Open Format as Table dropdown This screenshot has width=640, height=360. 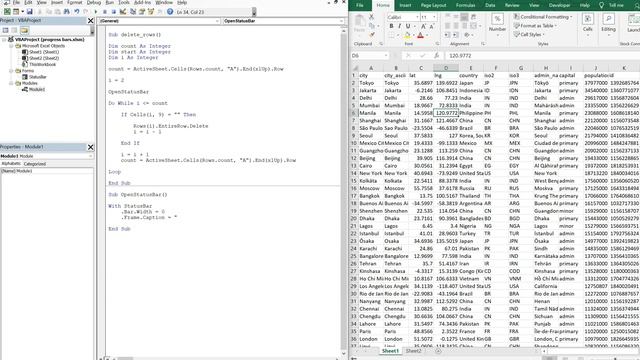pos(535,26)
